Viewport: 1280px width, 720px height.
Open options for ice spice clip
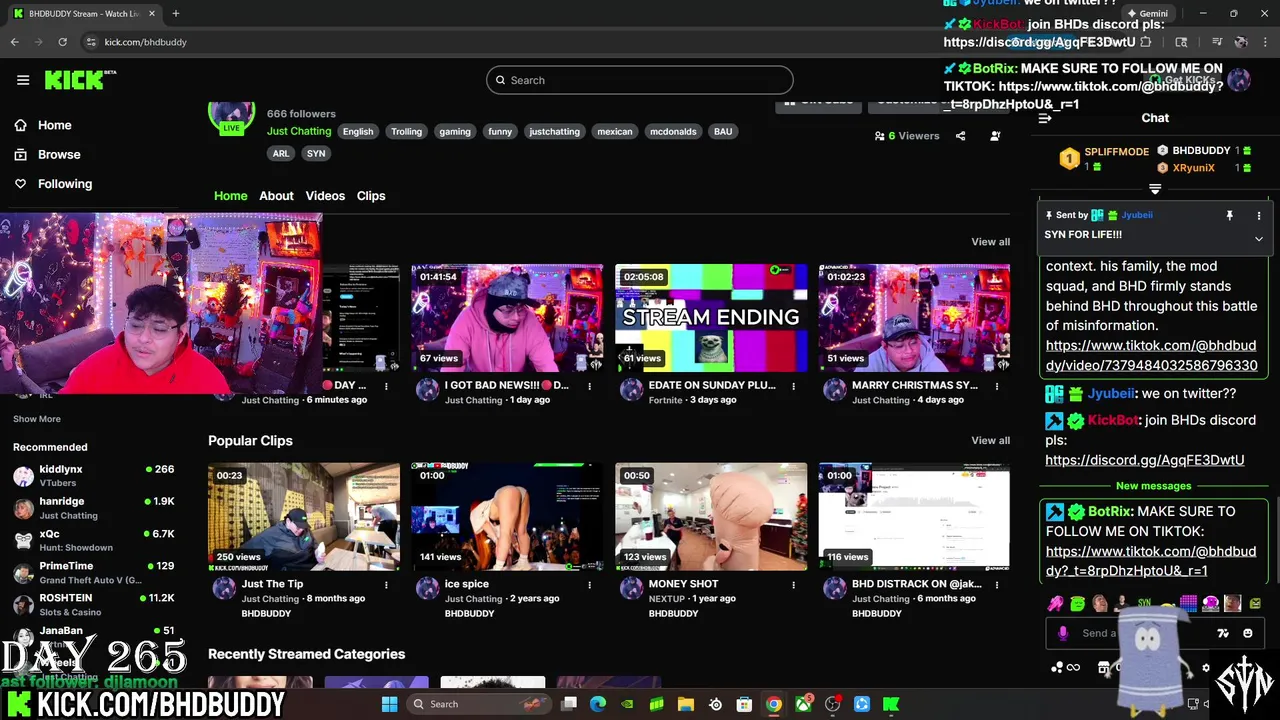(590, 585)
